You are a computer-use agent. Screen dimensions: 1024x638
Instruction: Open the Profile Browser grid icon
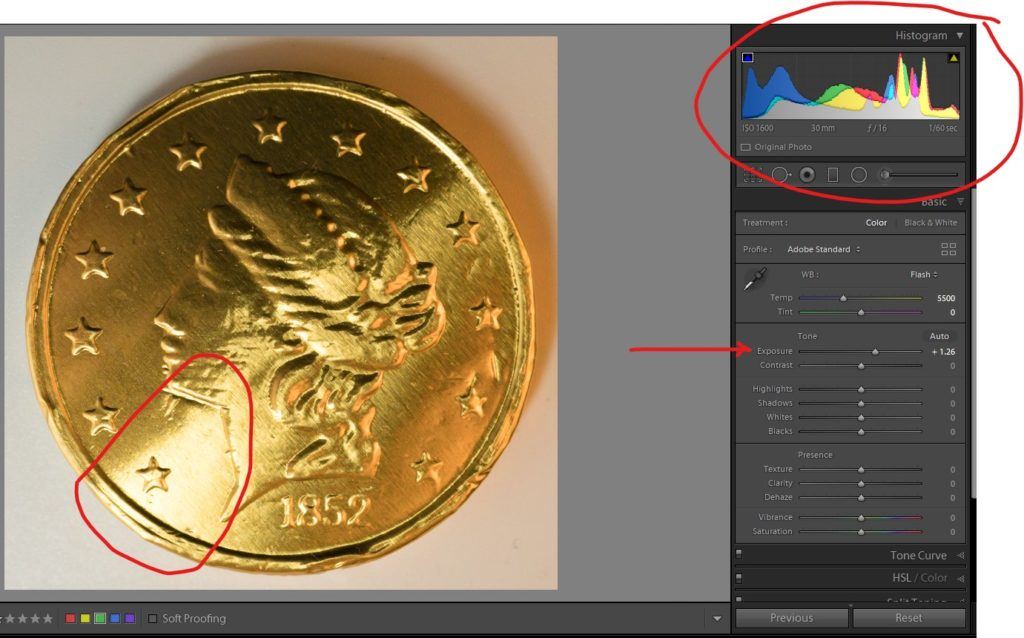tap(948, 249)
